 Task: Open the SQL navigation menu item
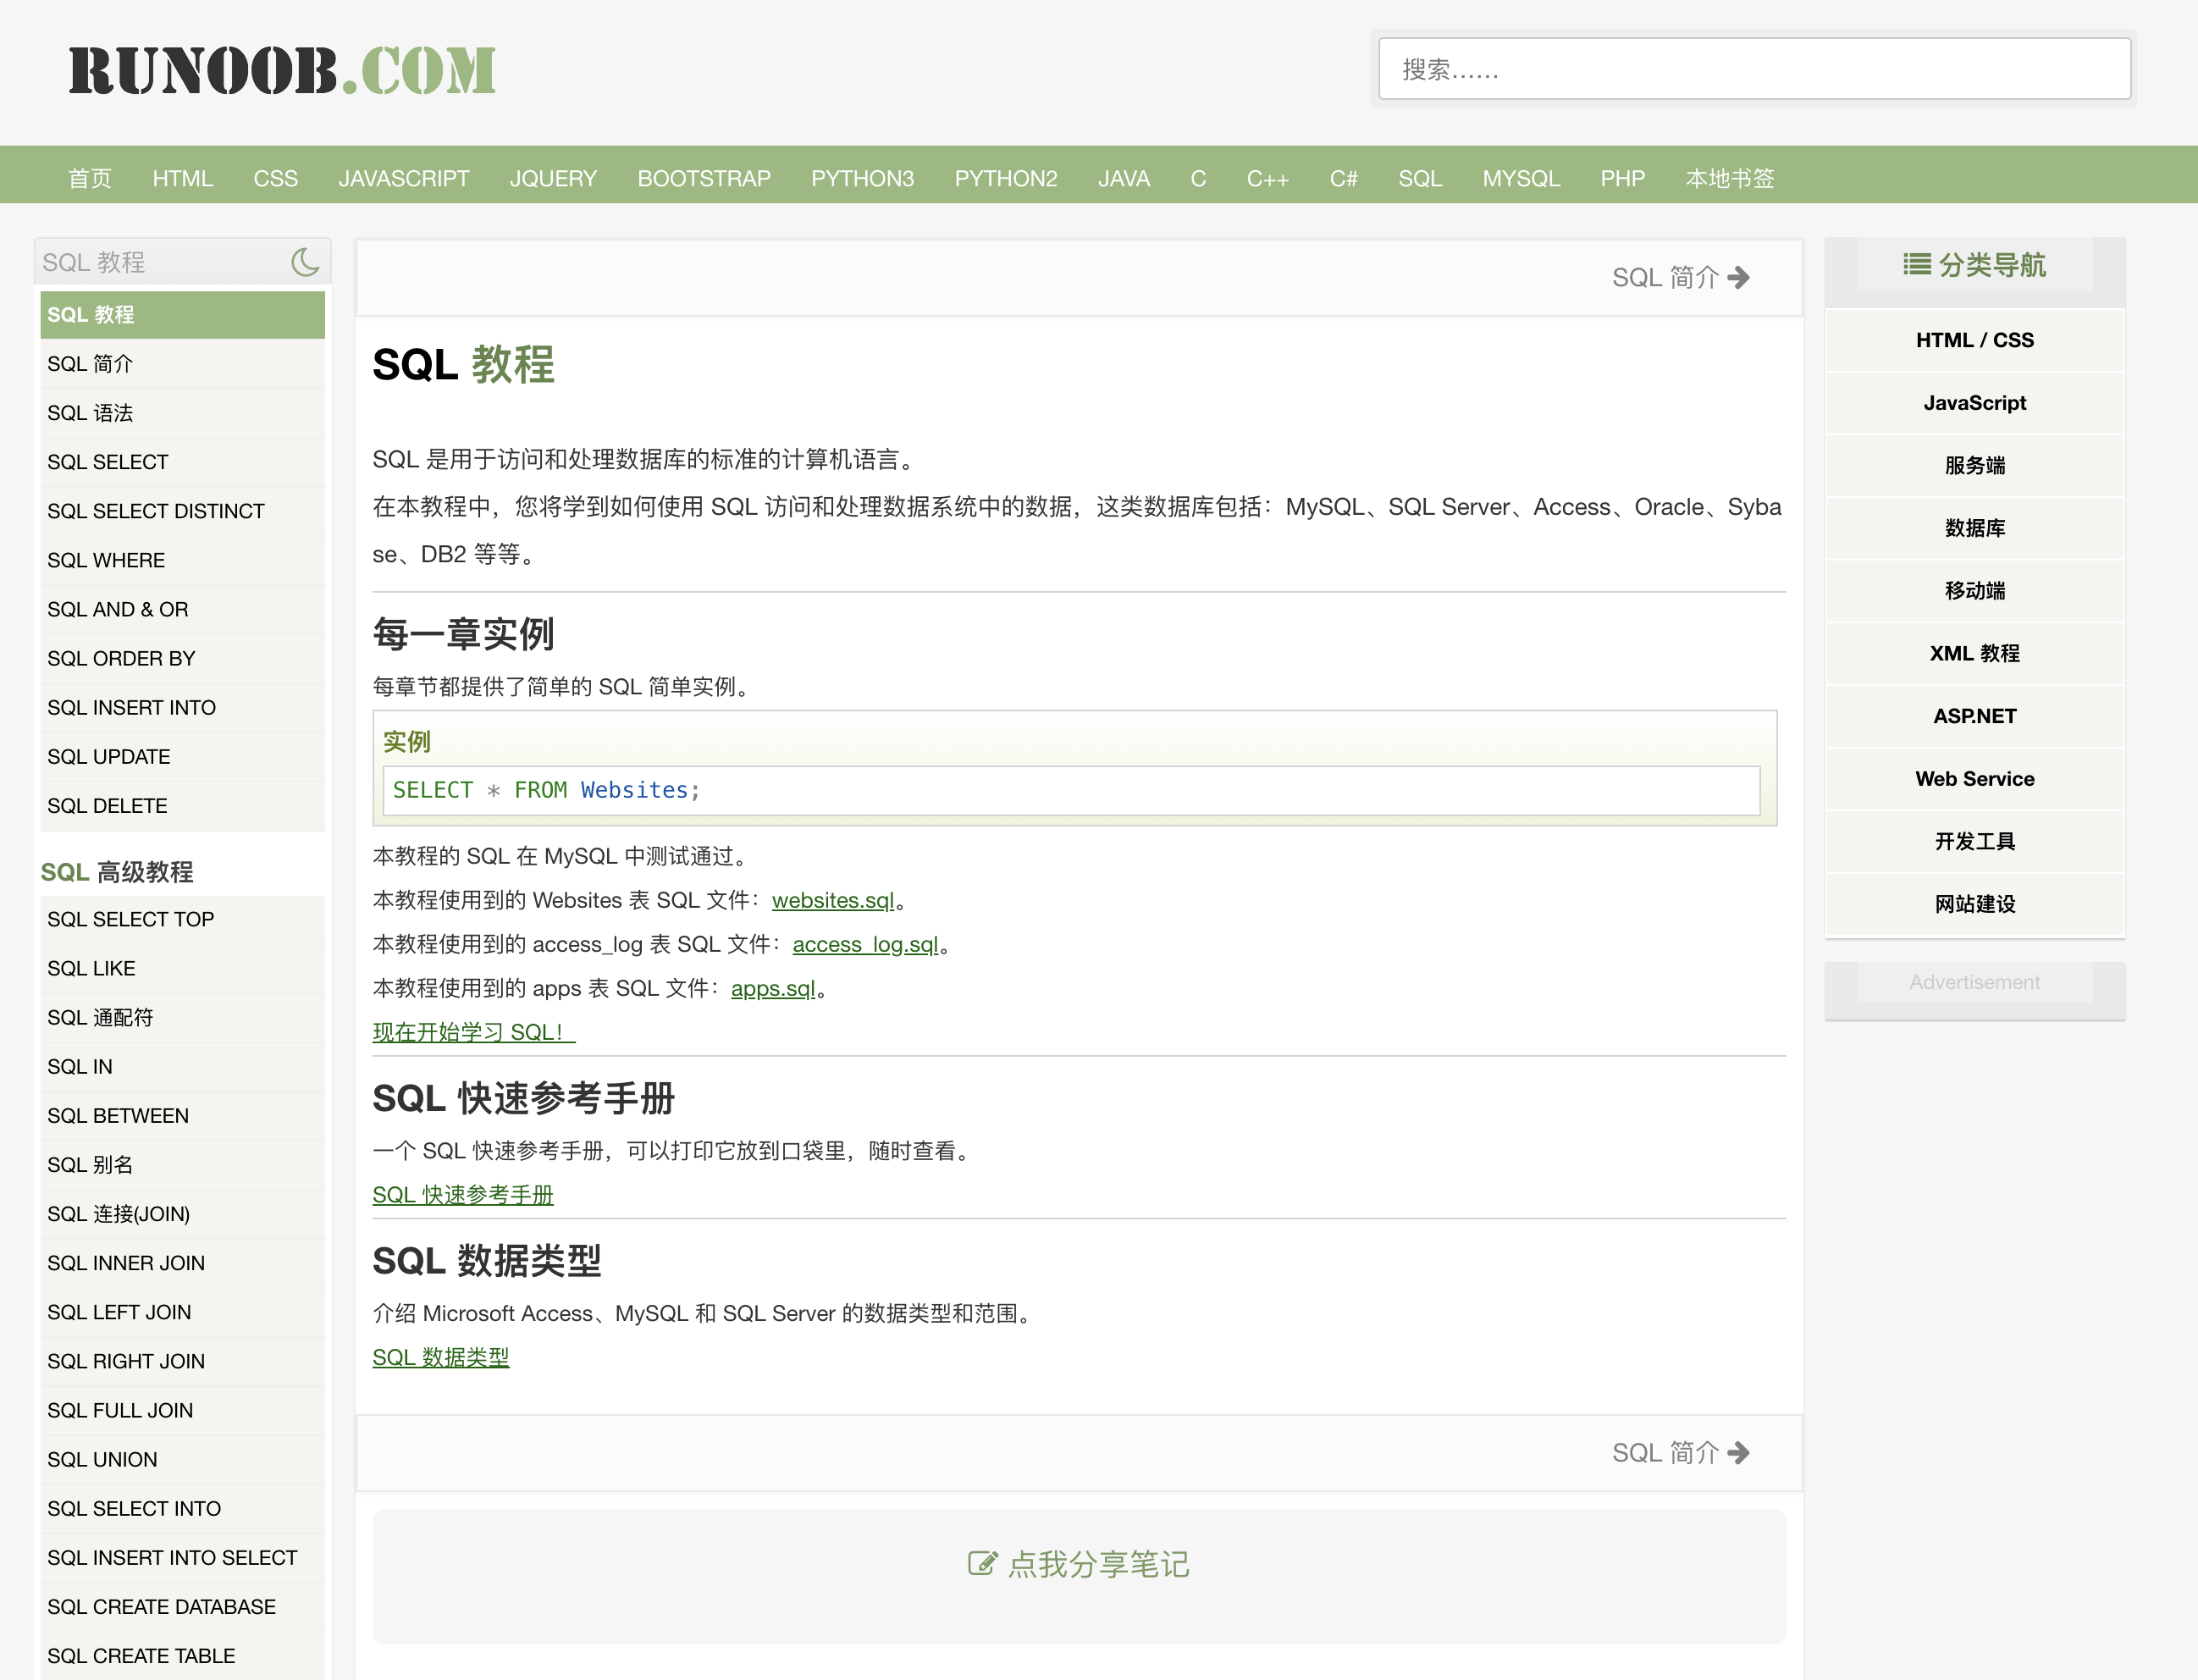click(x=1419, y=178)
